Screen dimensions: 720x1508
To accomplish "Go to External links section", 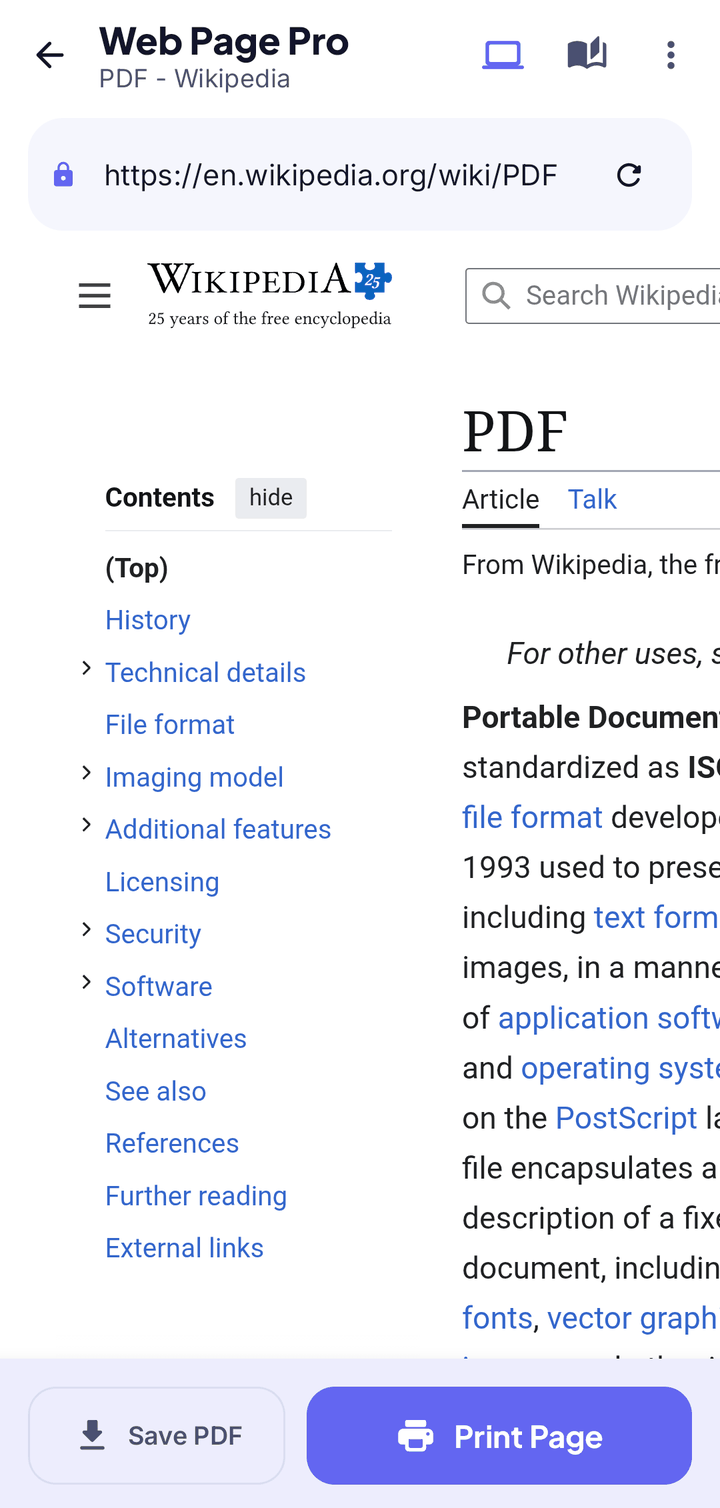I will tap(185, 1248).
